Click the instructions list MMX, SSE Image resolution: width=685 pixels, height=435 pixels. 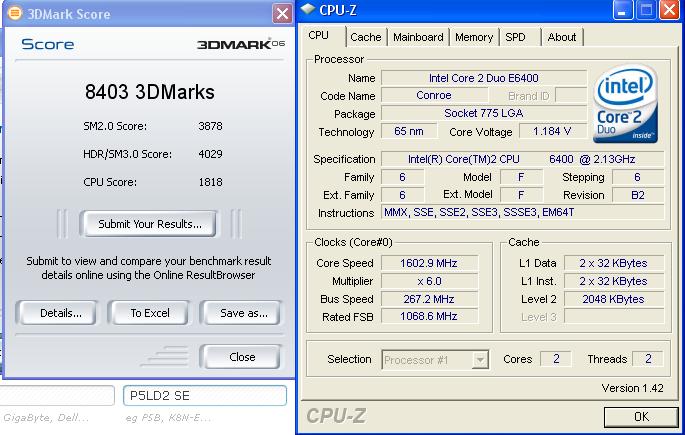[x=522, y=212]
